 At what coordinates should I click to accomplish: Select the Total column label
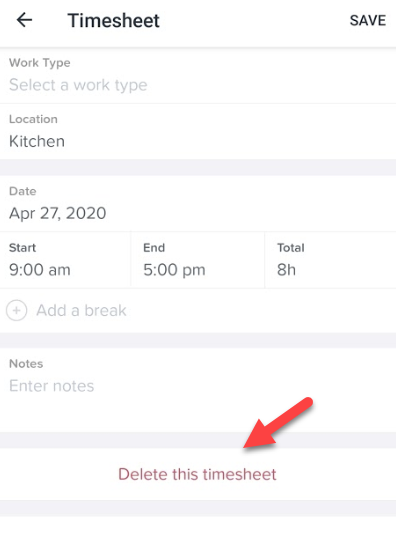click(x=291, y=248)
